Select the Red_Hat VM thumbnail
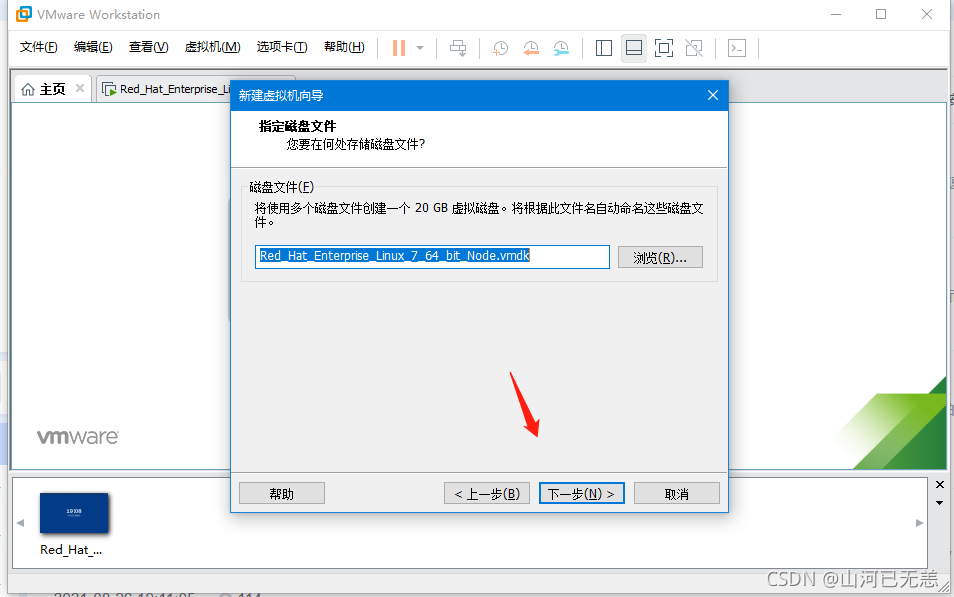Screen dimensions: 954x597 74,513
